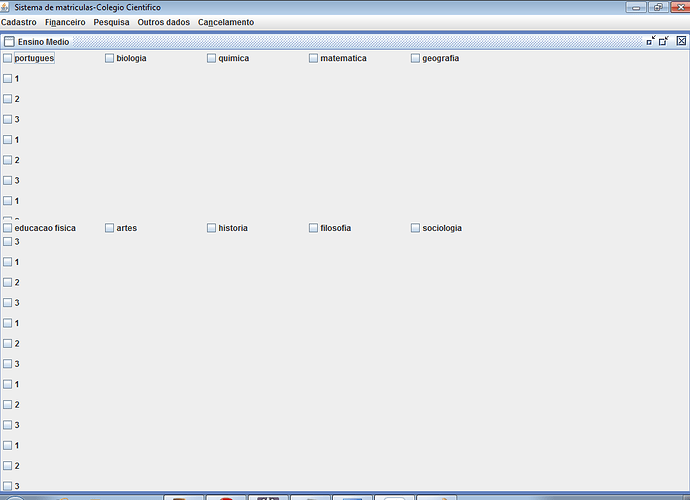
Task: Enable the artes checkbox
Action: pyautogui.click(x=110, y=228)
